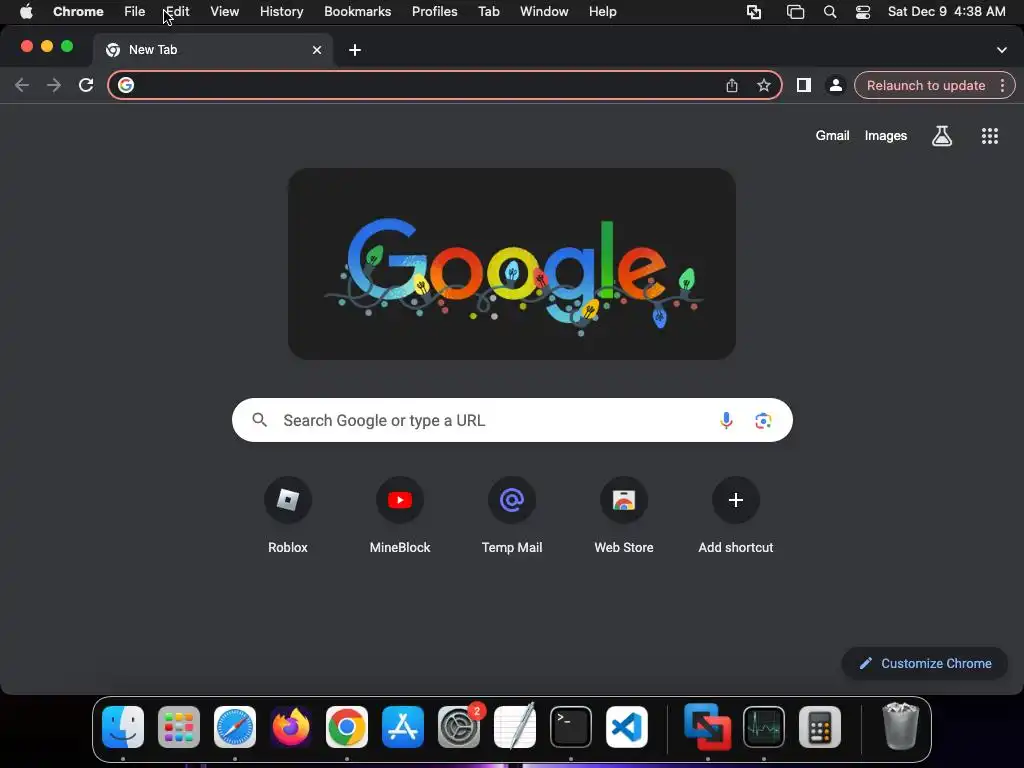Open the Apple menu

26,12
